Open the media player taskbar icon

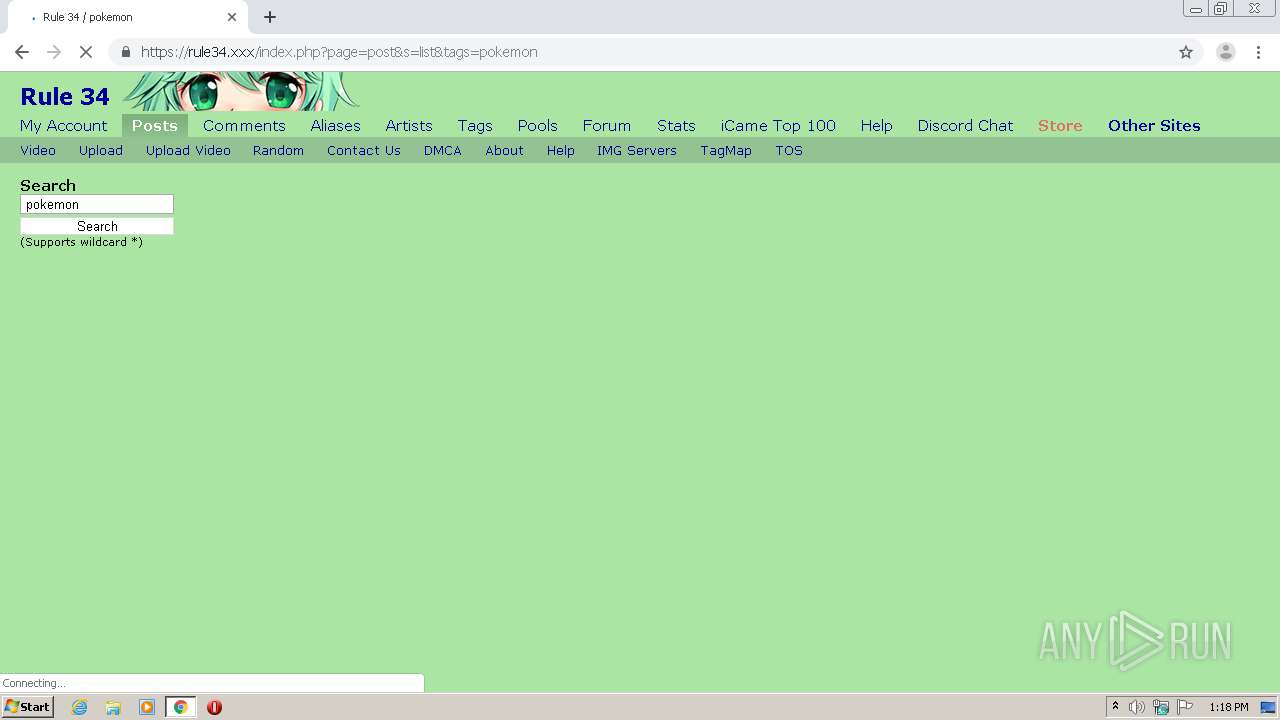[x=147, y=707]
